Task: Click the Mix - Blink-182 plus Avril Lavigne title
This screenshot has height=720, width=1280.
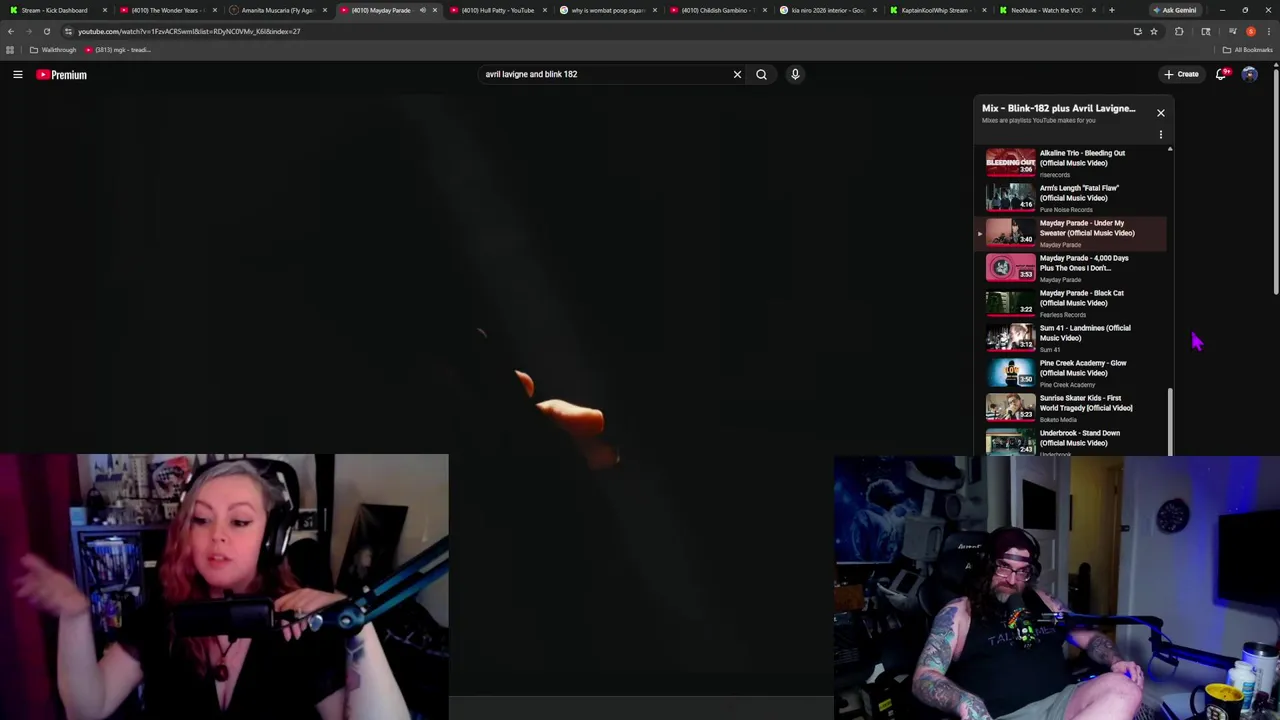Action: click(1058, 108)
